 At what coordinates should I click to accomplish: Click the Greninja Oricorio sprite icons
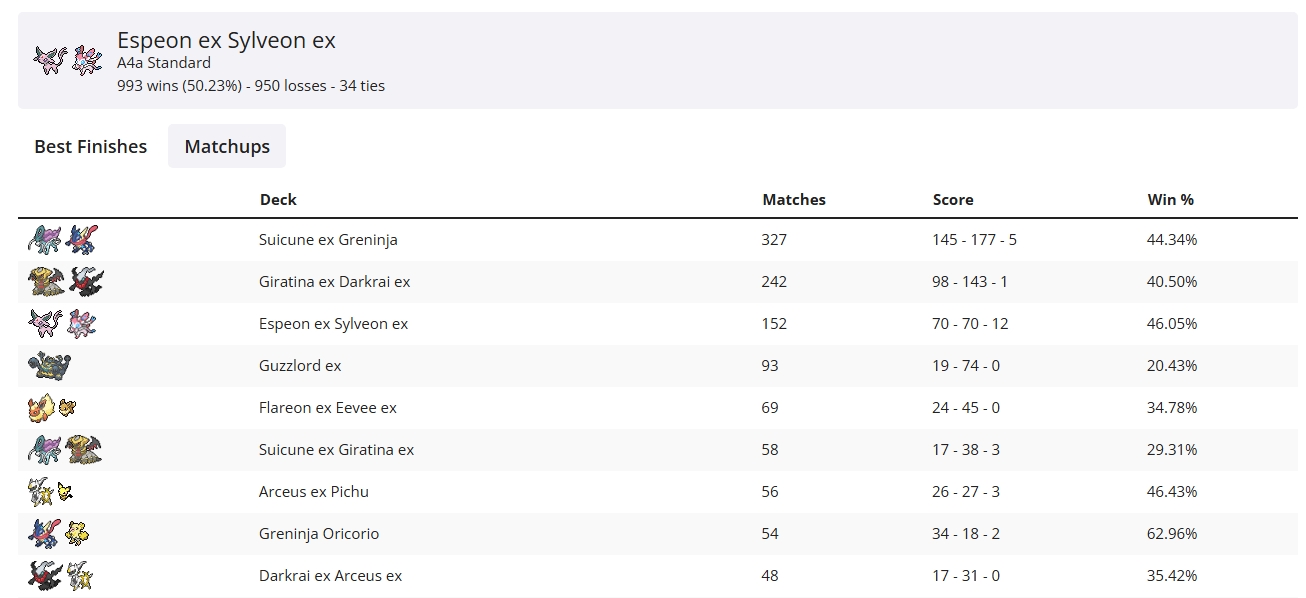click(x=60, y=534)
